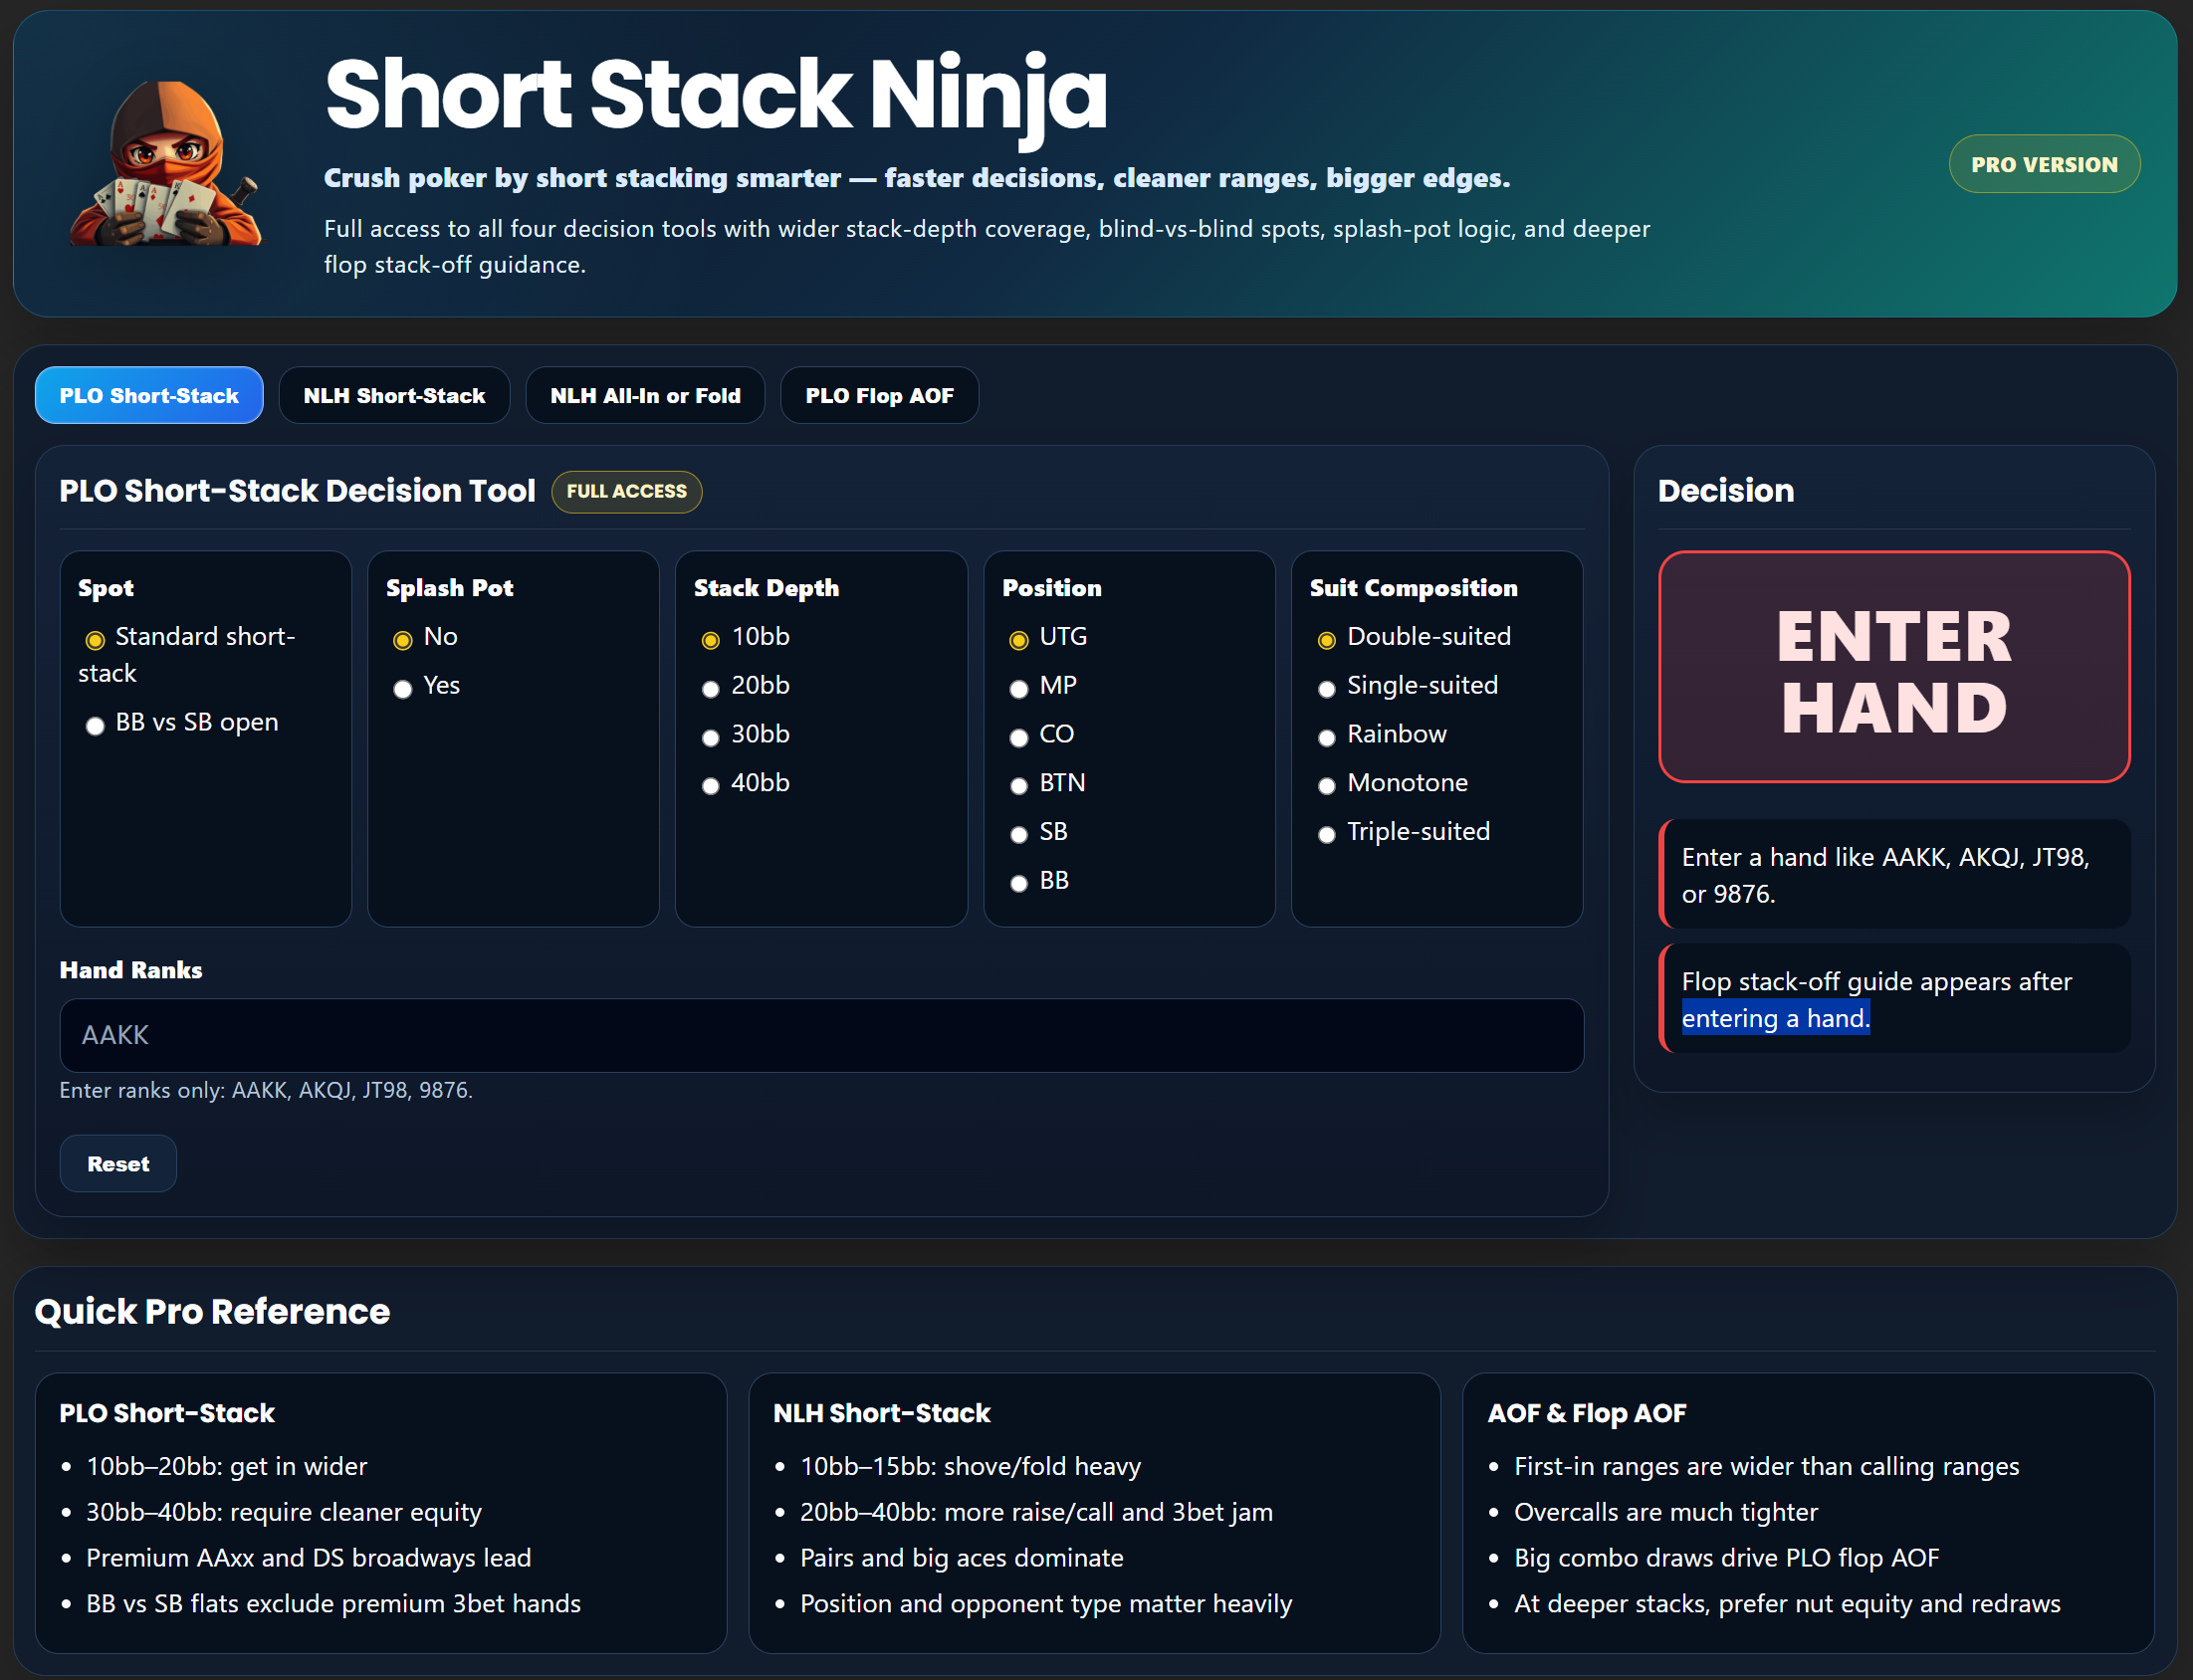Viewport: 2193px width, 1680px height.
Task: Click the 'Enter a hand like AAKK' hint
Action: (x=1893, y=874)
